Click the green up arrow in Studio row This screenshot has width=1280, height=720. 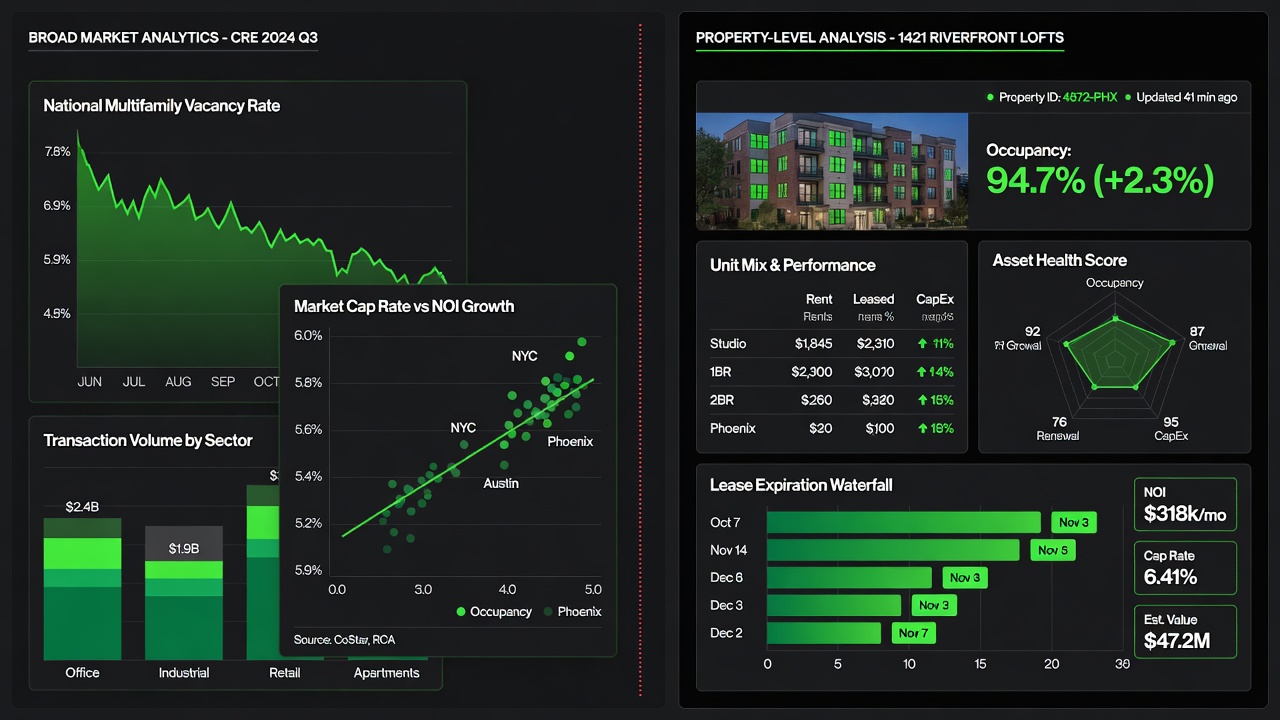pos(922,344)
